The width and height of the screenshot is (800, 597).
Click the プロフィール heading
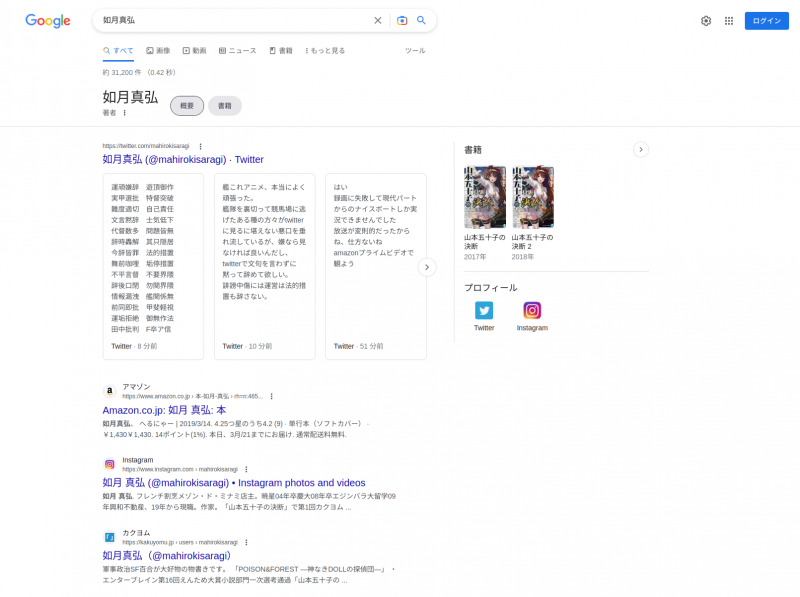coord(491,288)
